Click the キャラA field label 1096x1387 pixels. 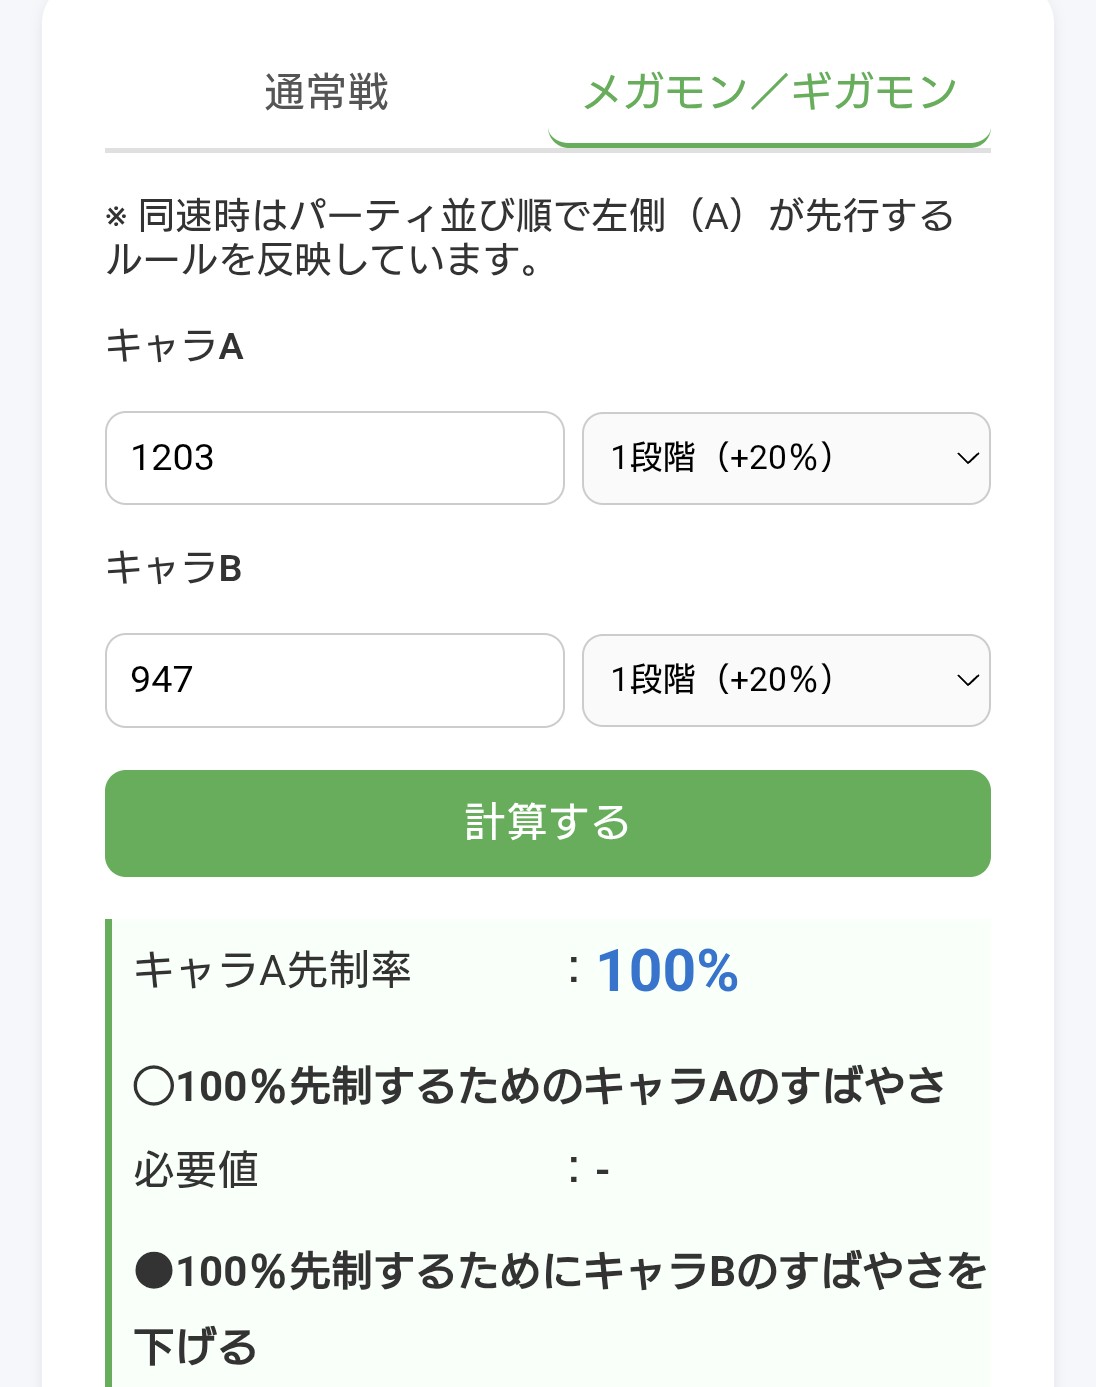[174, 347]
